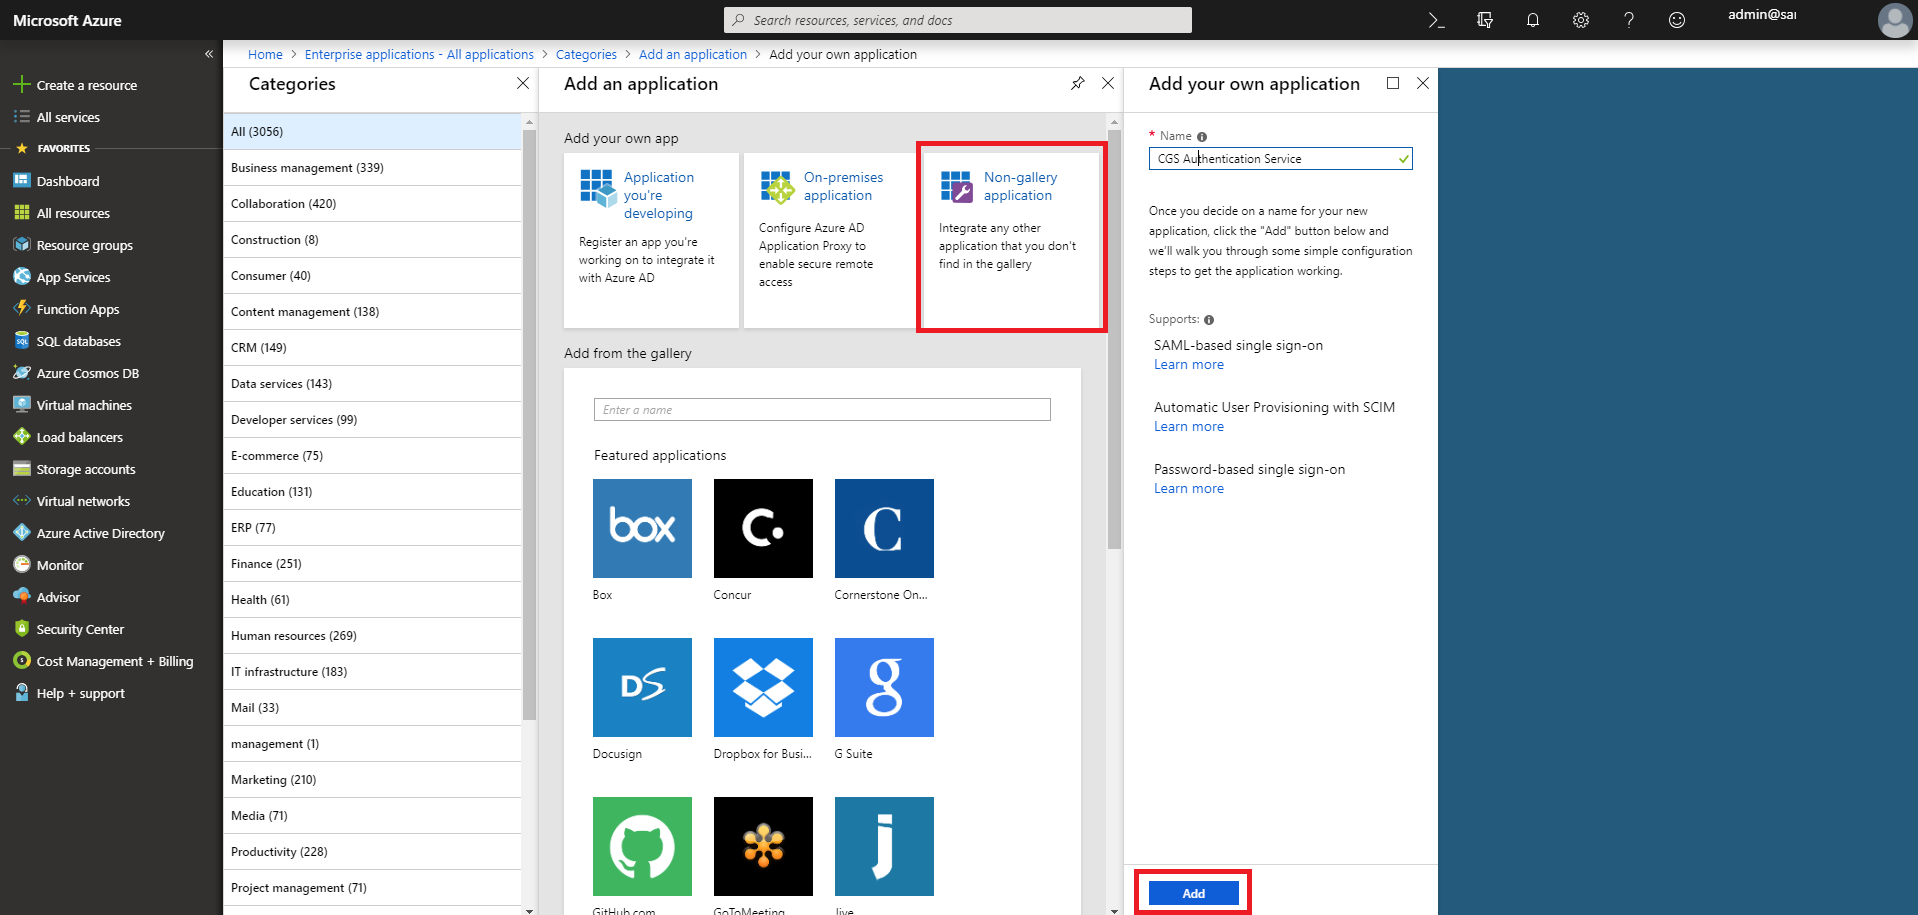Open All resources in the sidebar
This screenshot has width=1918, height=915.
click(73, 213)
